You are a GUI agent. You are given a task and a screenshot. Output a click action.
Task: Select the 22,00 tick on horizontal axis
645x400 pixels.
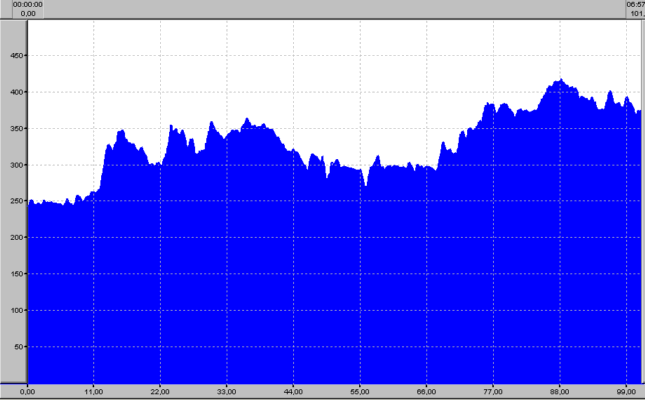(160, 391)
